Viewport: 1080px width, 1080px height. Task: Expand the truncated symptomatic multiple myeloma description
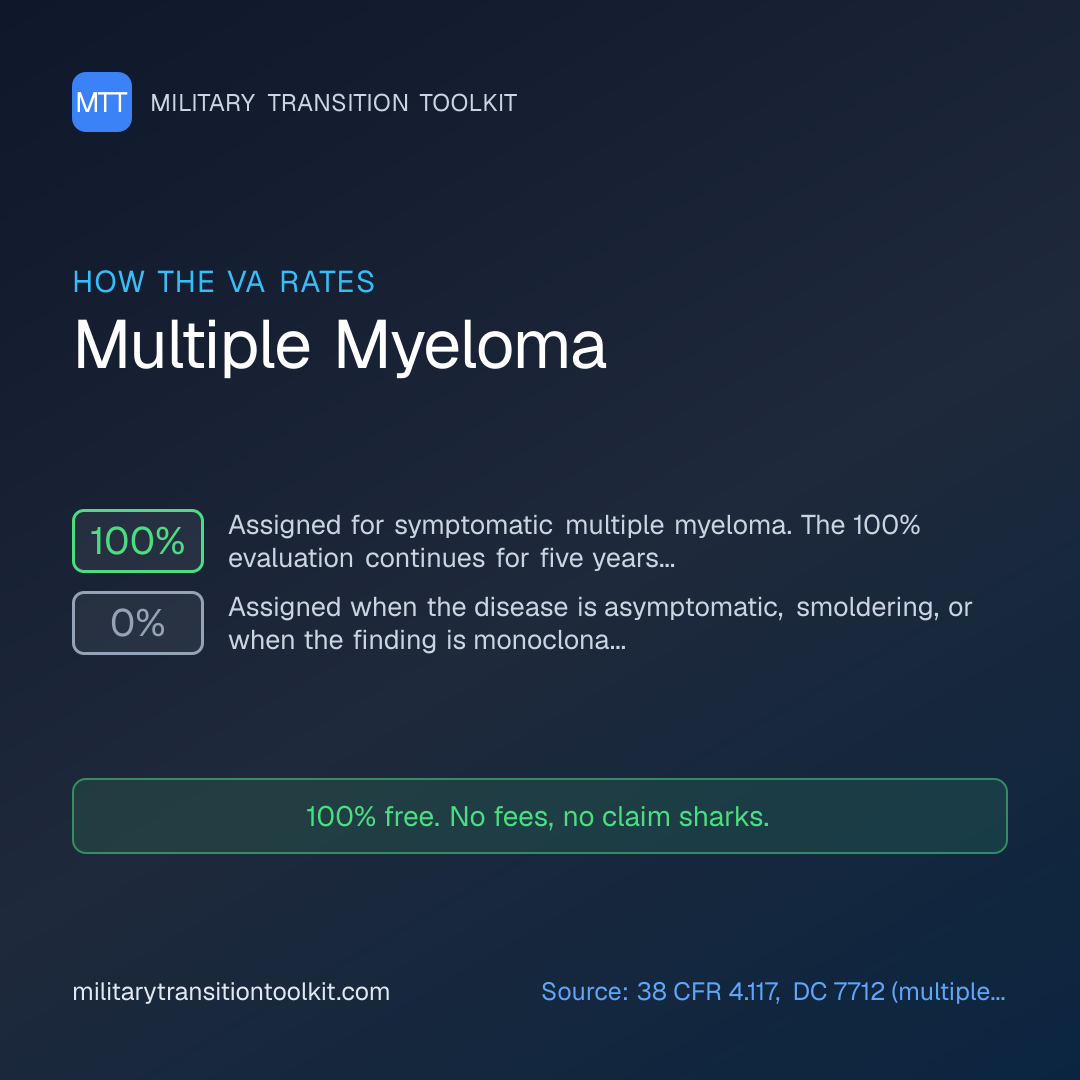574,541
